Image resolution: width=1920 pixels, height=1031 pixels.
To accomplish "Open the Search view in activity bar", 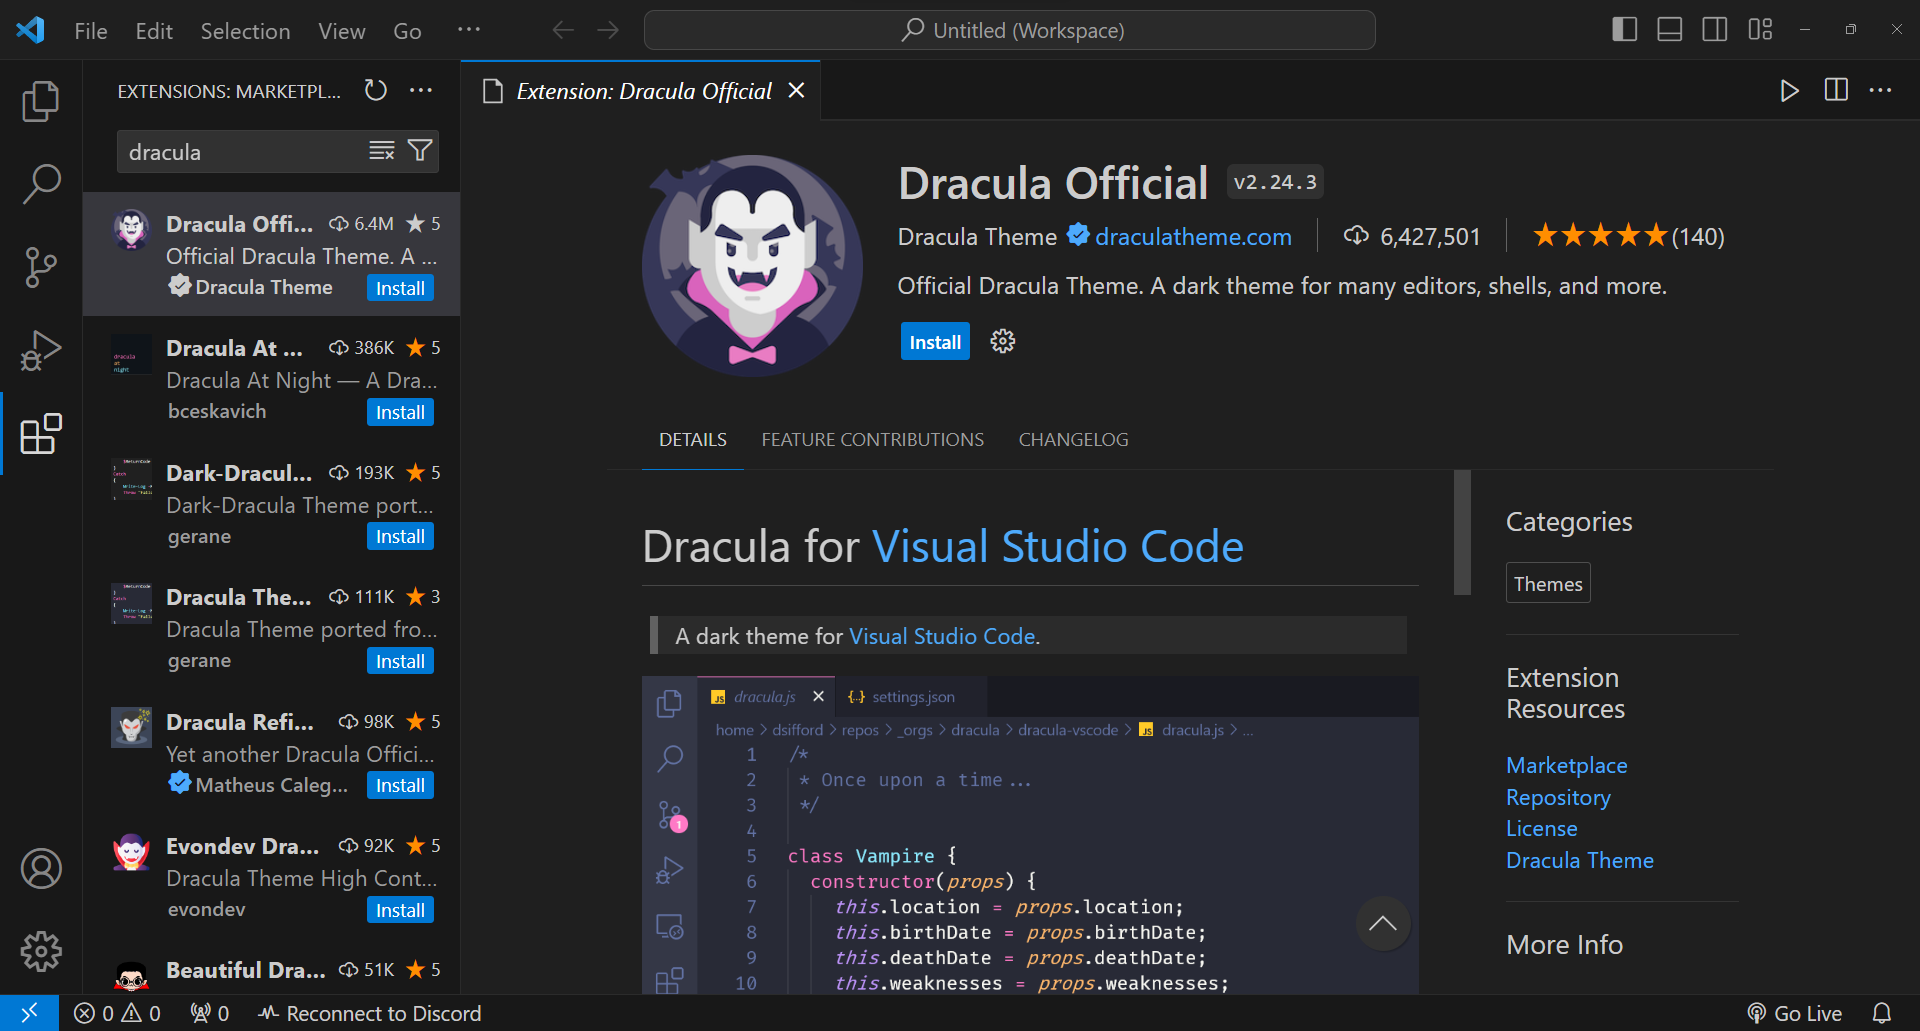I will (41, 184).
